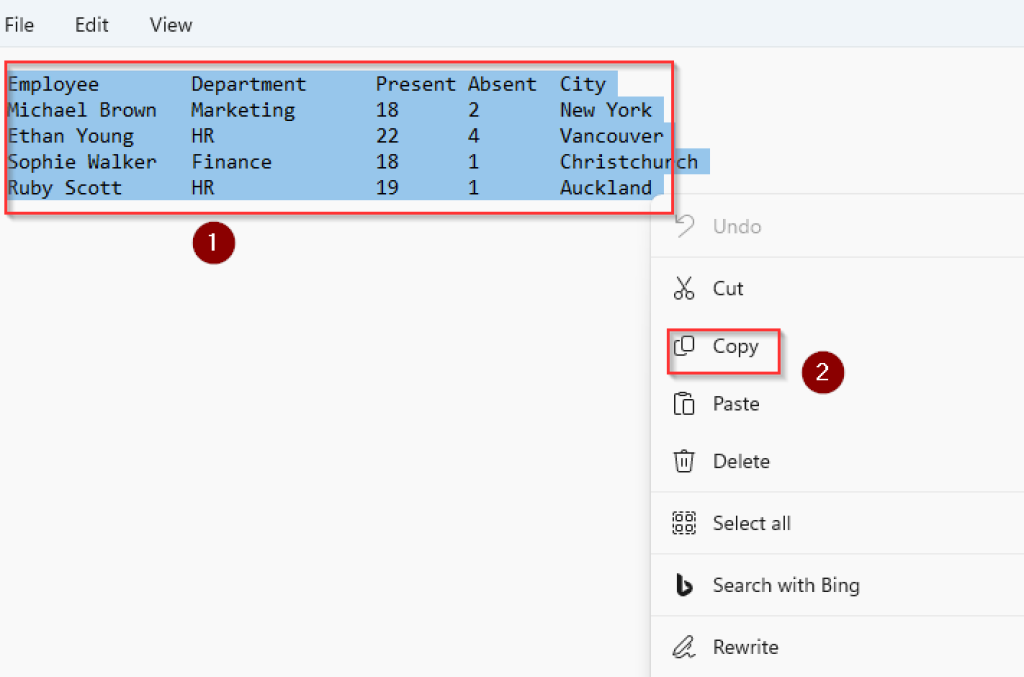Click the word Employee in the text
1024x677 pixels.
coord(53,84)
